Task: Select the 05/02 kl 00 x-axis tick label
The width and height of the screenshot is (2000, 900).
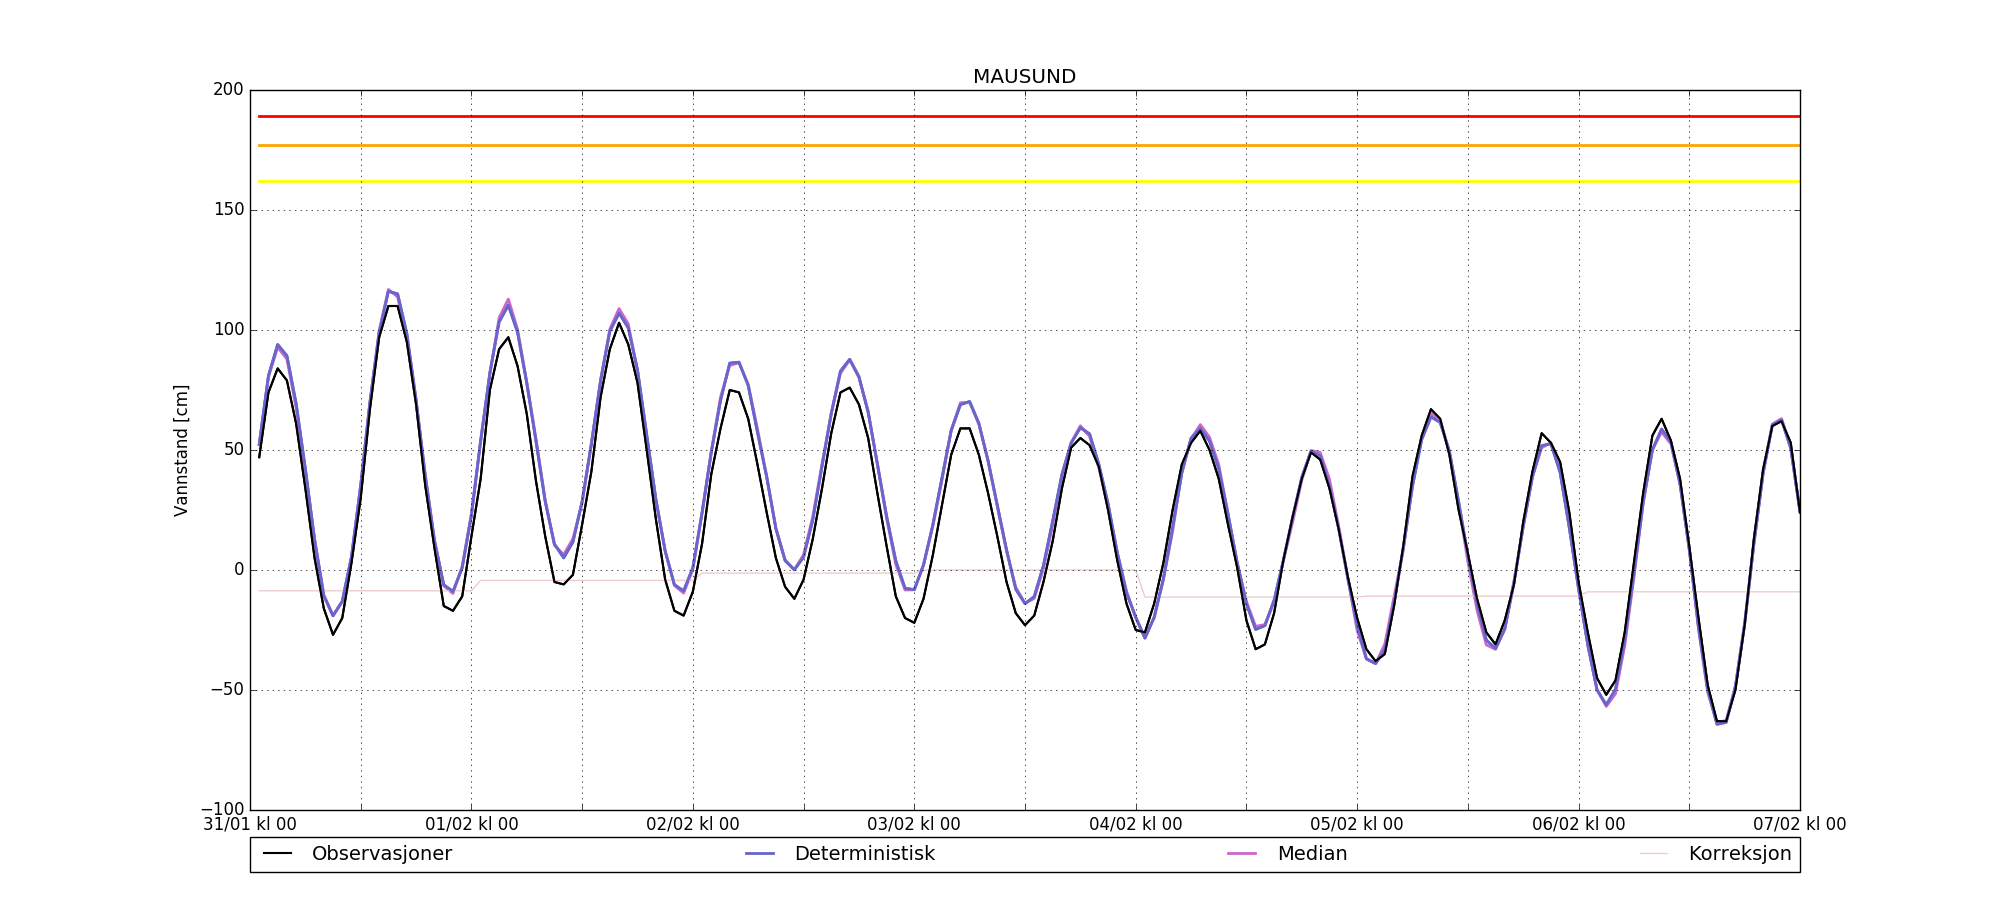Action: (x=1356, y=825)
